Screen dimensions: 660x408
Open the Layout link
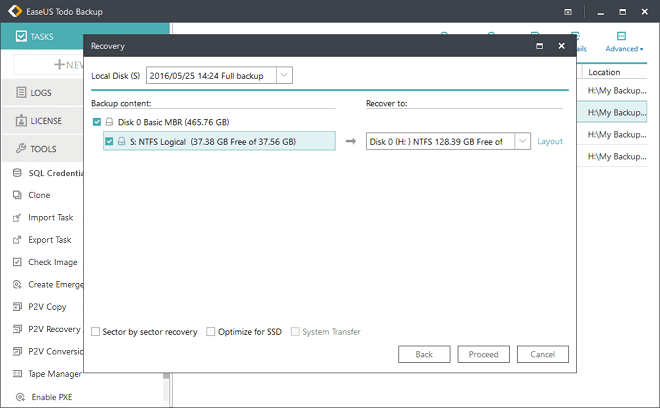point(550,141)
